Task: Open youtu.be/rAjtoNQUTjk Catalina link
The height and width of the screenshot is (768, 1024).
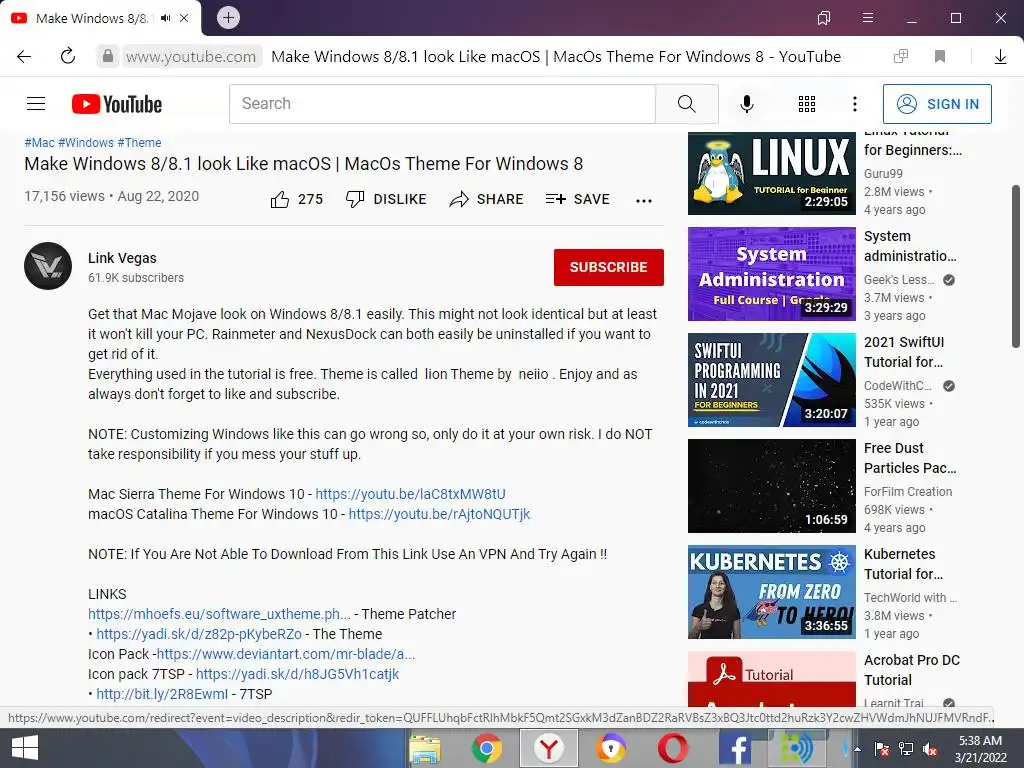Action: click(x=440, y=514)
